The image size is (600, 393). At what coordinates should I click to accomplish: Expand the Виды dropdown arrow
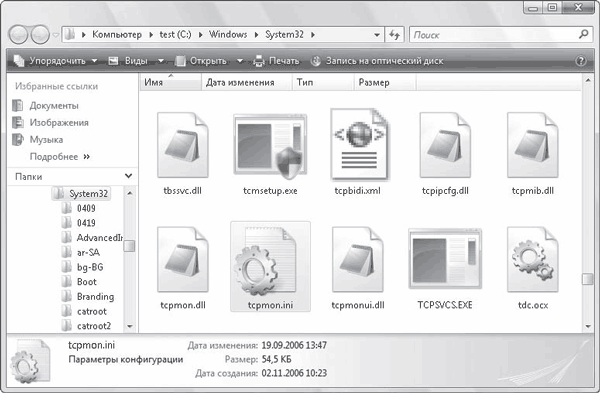point(161,61)
